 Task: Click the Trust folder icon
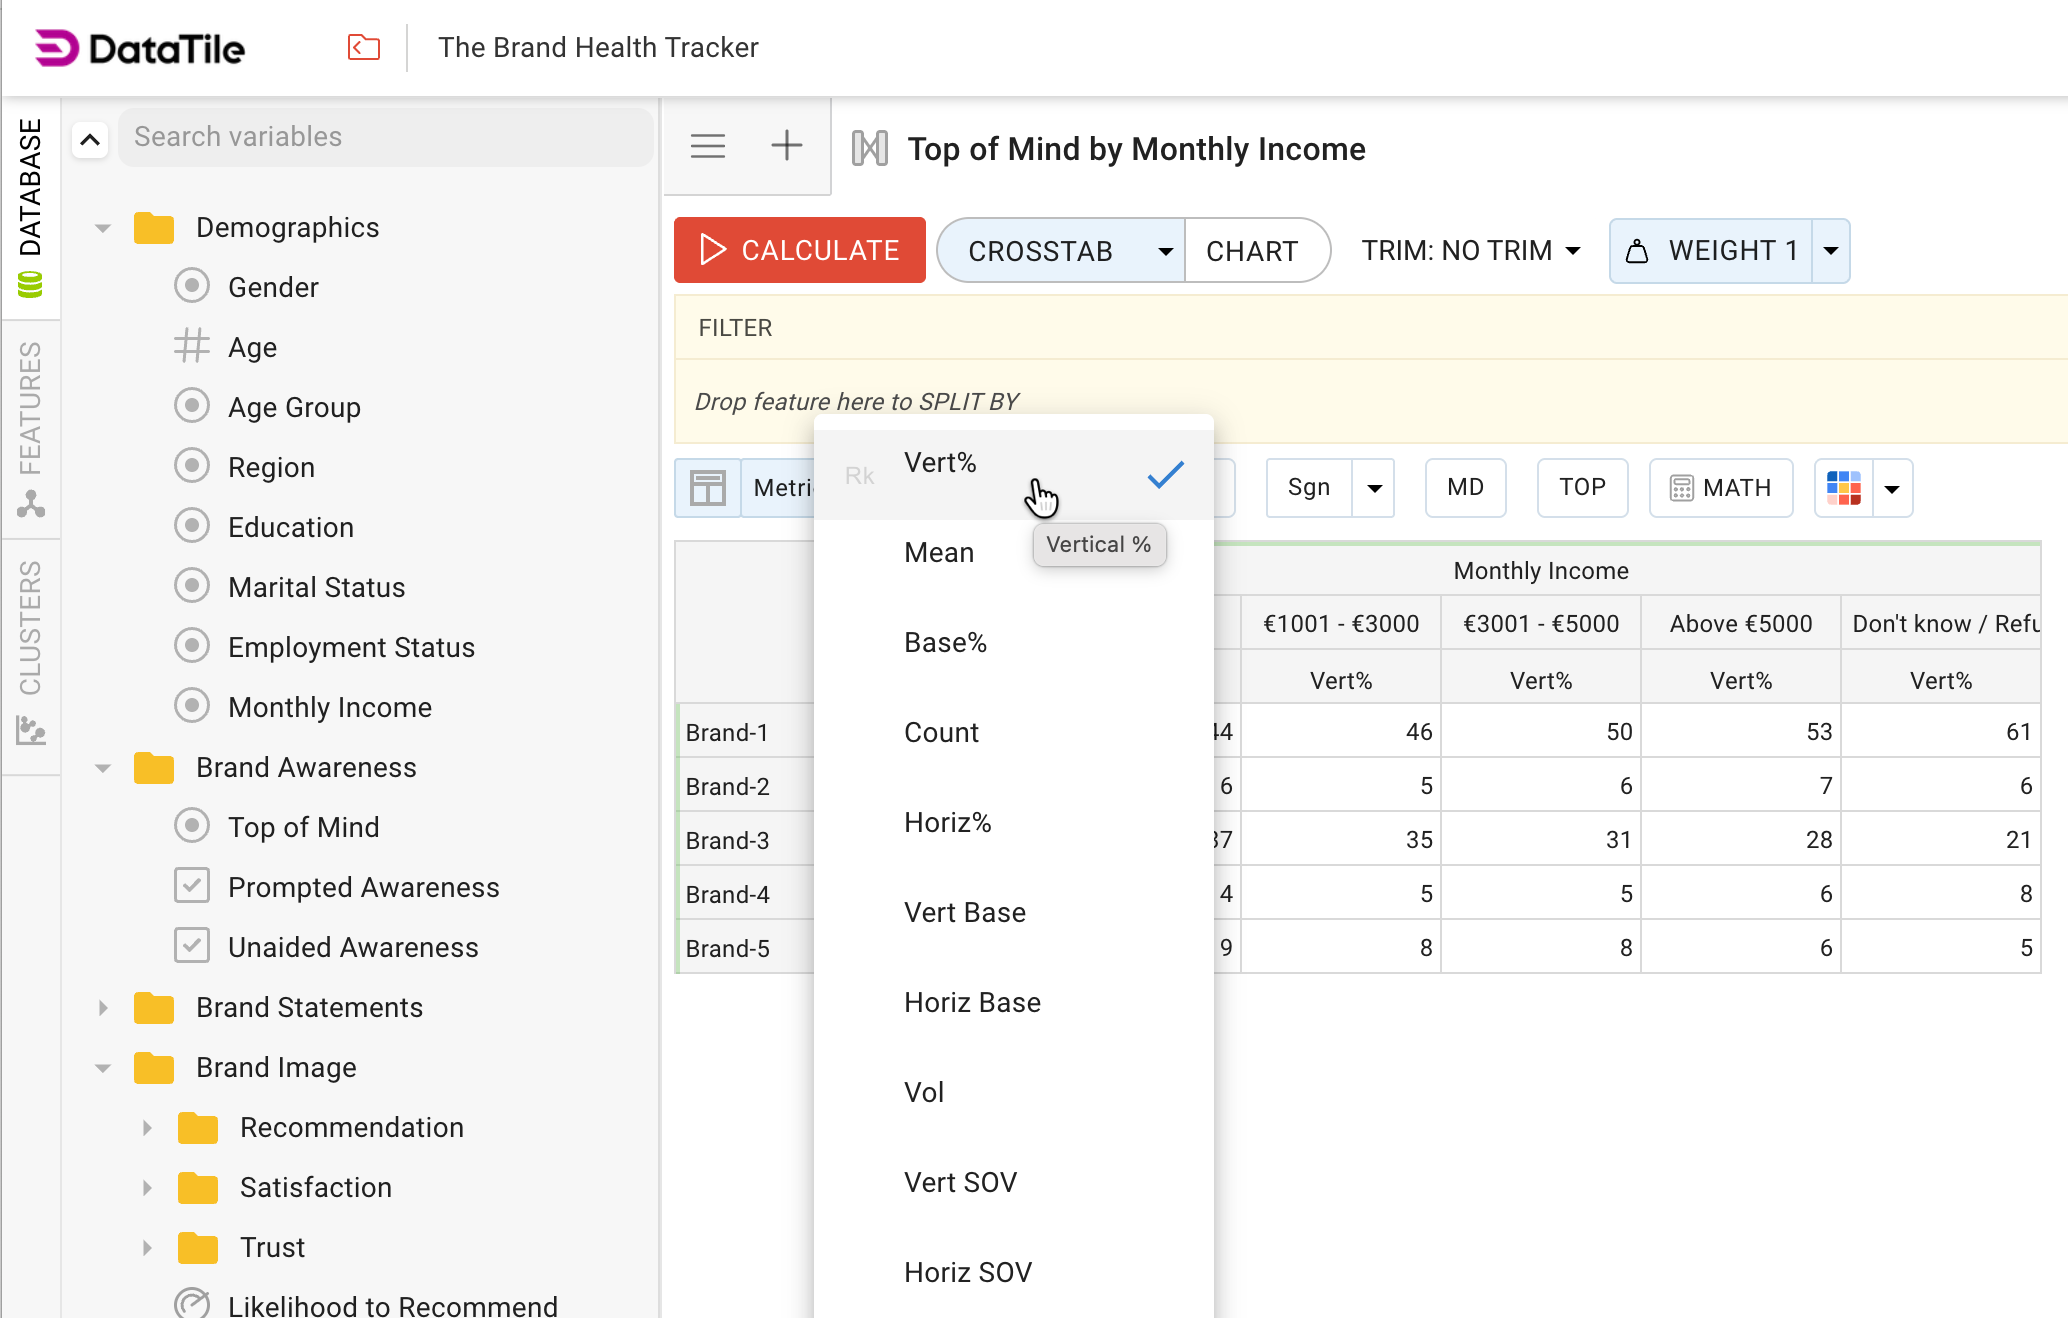tap(198, 1247)
